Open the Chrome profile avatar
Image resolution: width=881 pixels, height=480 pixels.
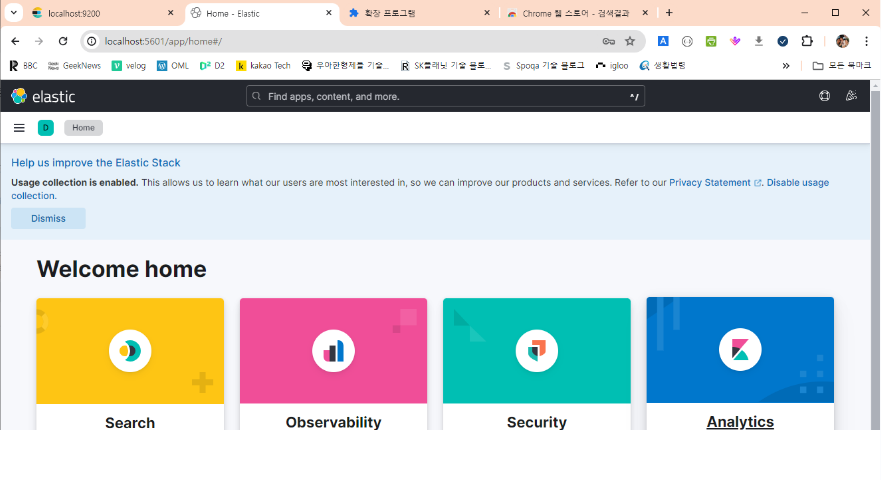pyautogui.click(x=842, y=41)
